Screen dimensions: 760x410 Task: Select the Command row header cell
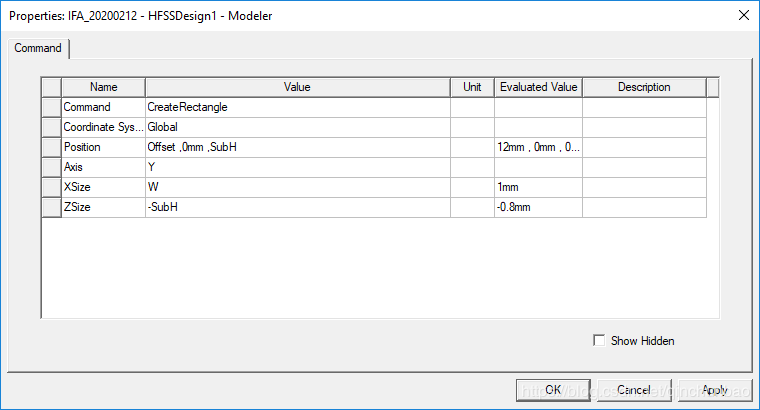[x=51, y=107]
